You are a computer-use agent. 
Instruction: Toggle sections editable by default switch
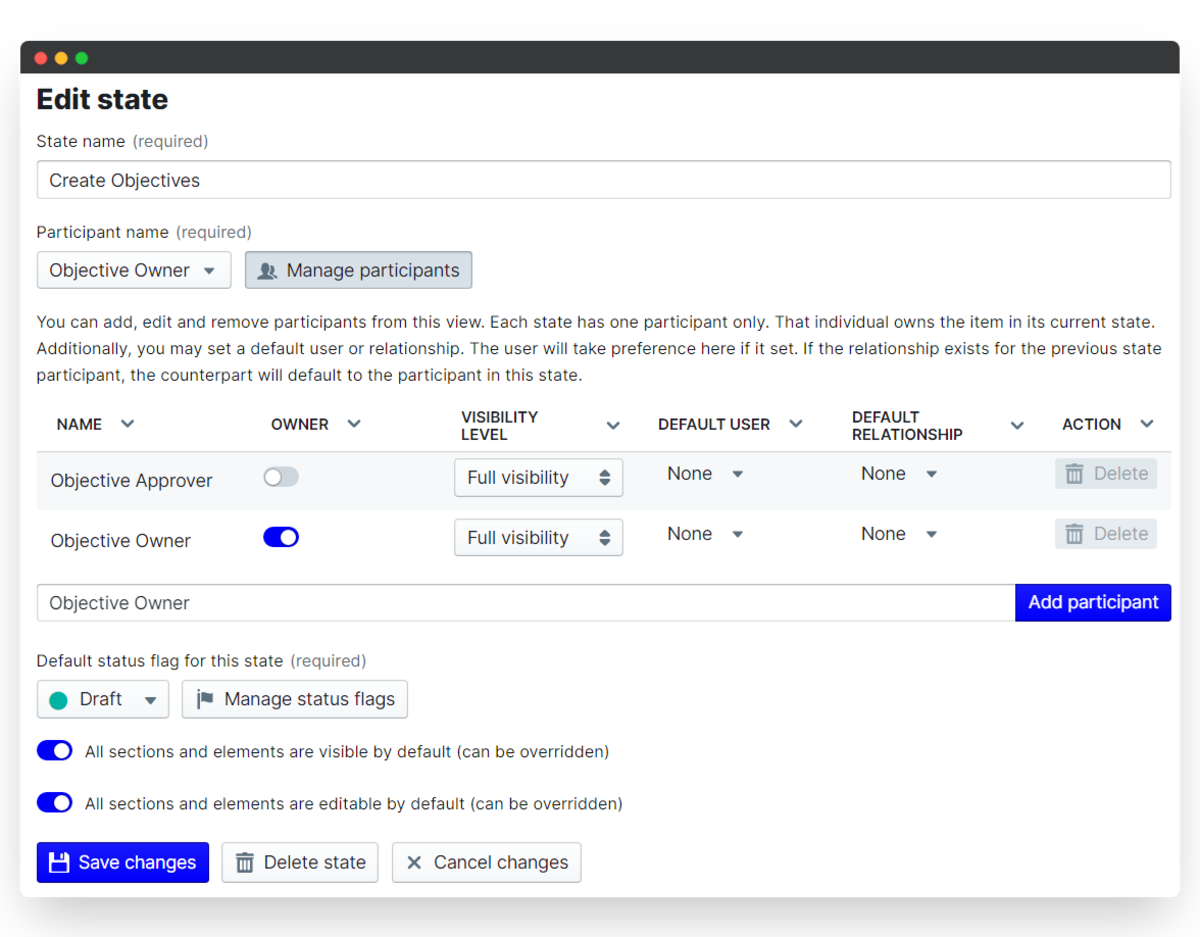54,802
